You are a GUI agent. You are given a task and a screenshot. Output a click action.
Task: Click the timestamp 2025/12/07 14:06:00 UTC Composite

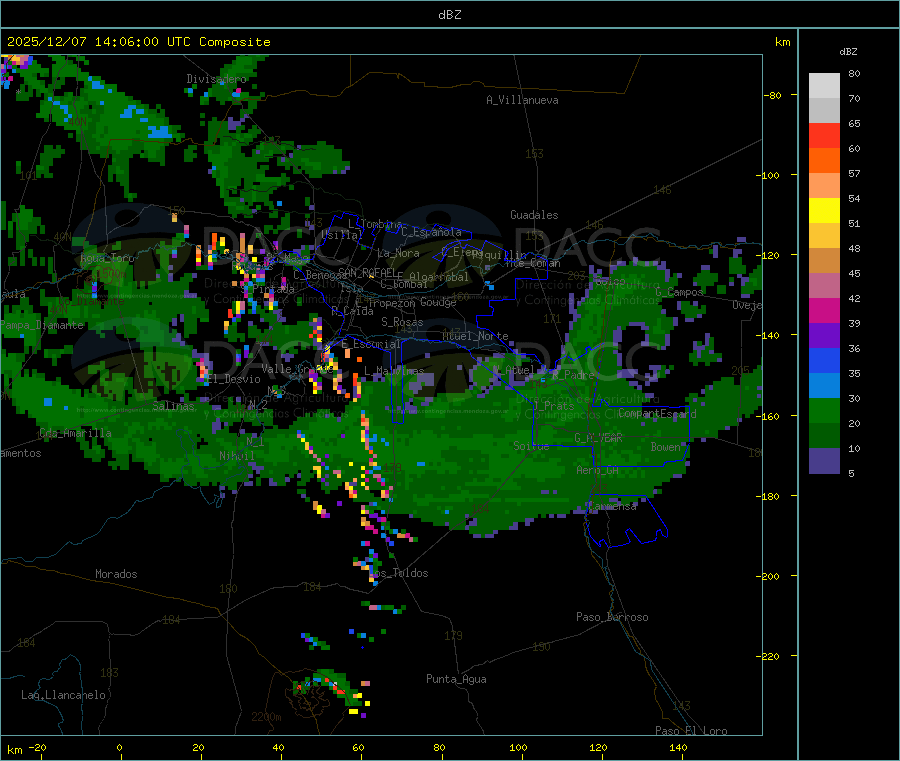click(x=138, y=42)
